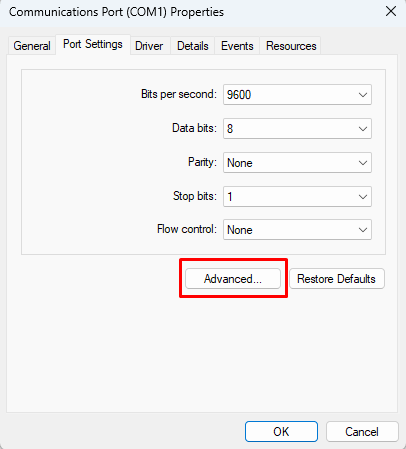Open the Events tab
406x449 pixels.
point(237,46)
